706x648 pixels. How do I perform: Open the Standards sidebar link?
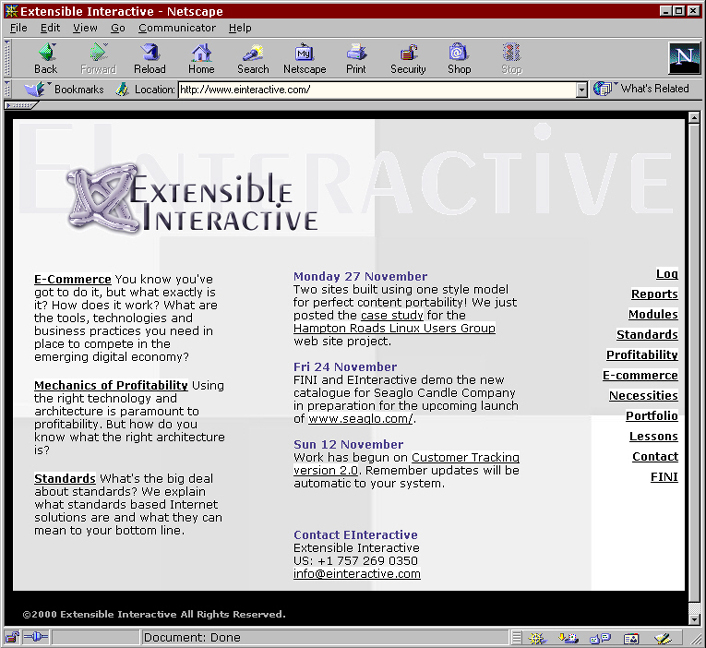point(647,335)
